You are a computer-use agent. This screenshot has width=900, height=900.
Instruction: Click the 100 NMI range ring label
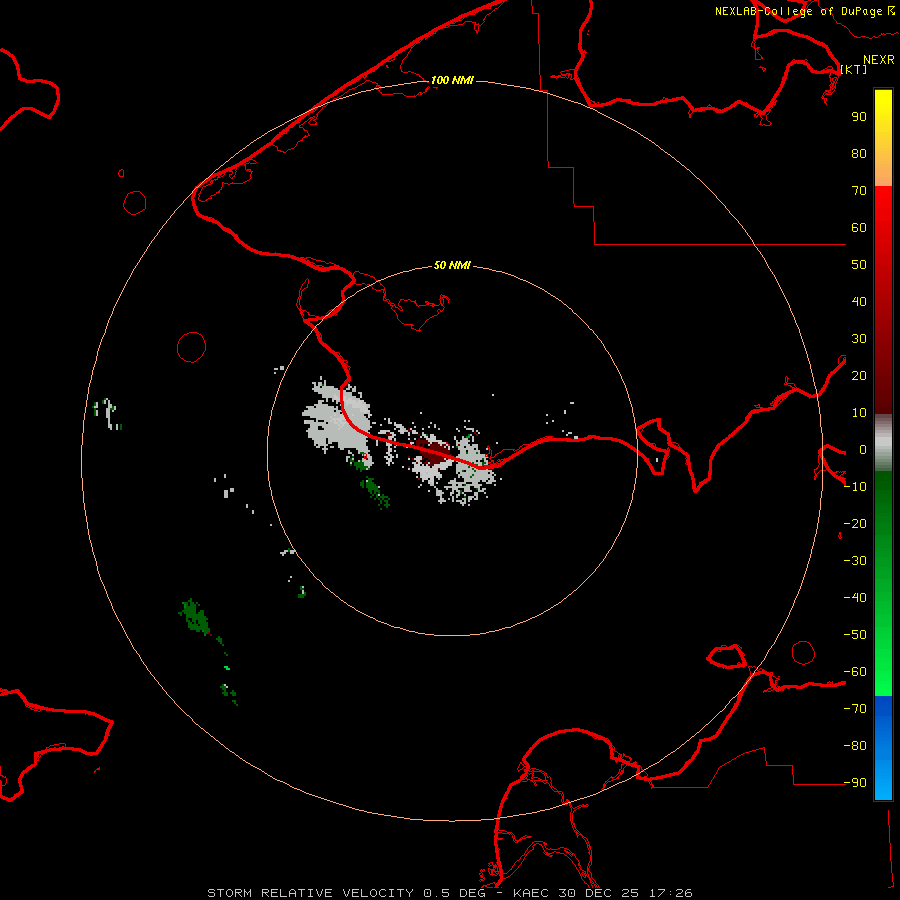(x=452, y=80)
